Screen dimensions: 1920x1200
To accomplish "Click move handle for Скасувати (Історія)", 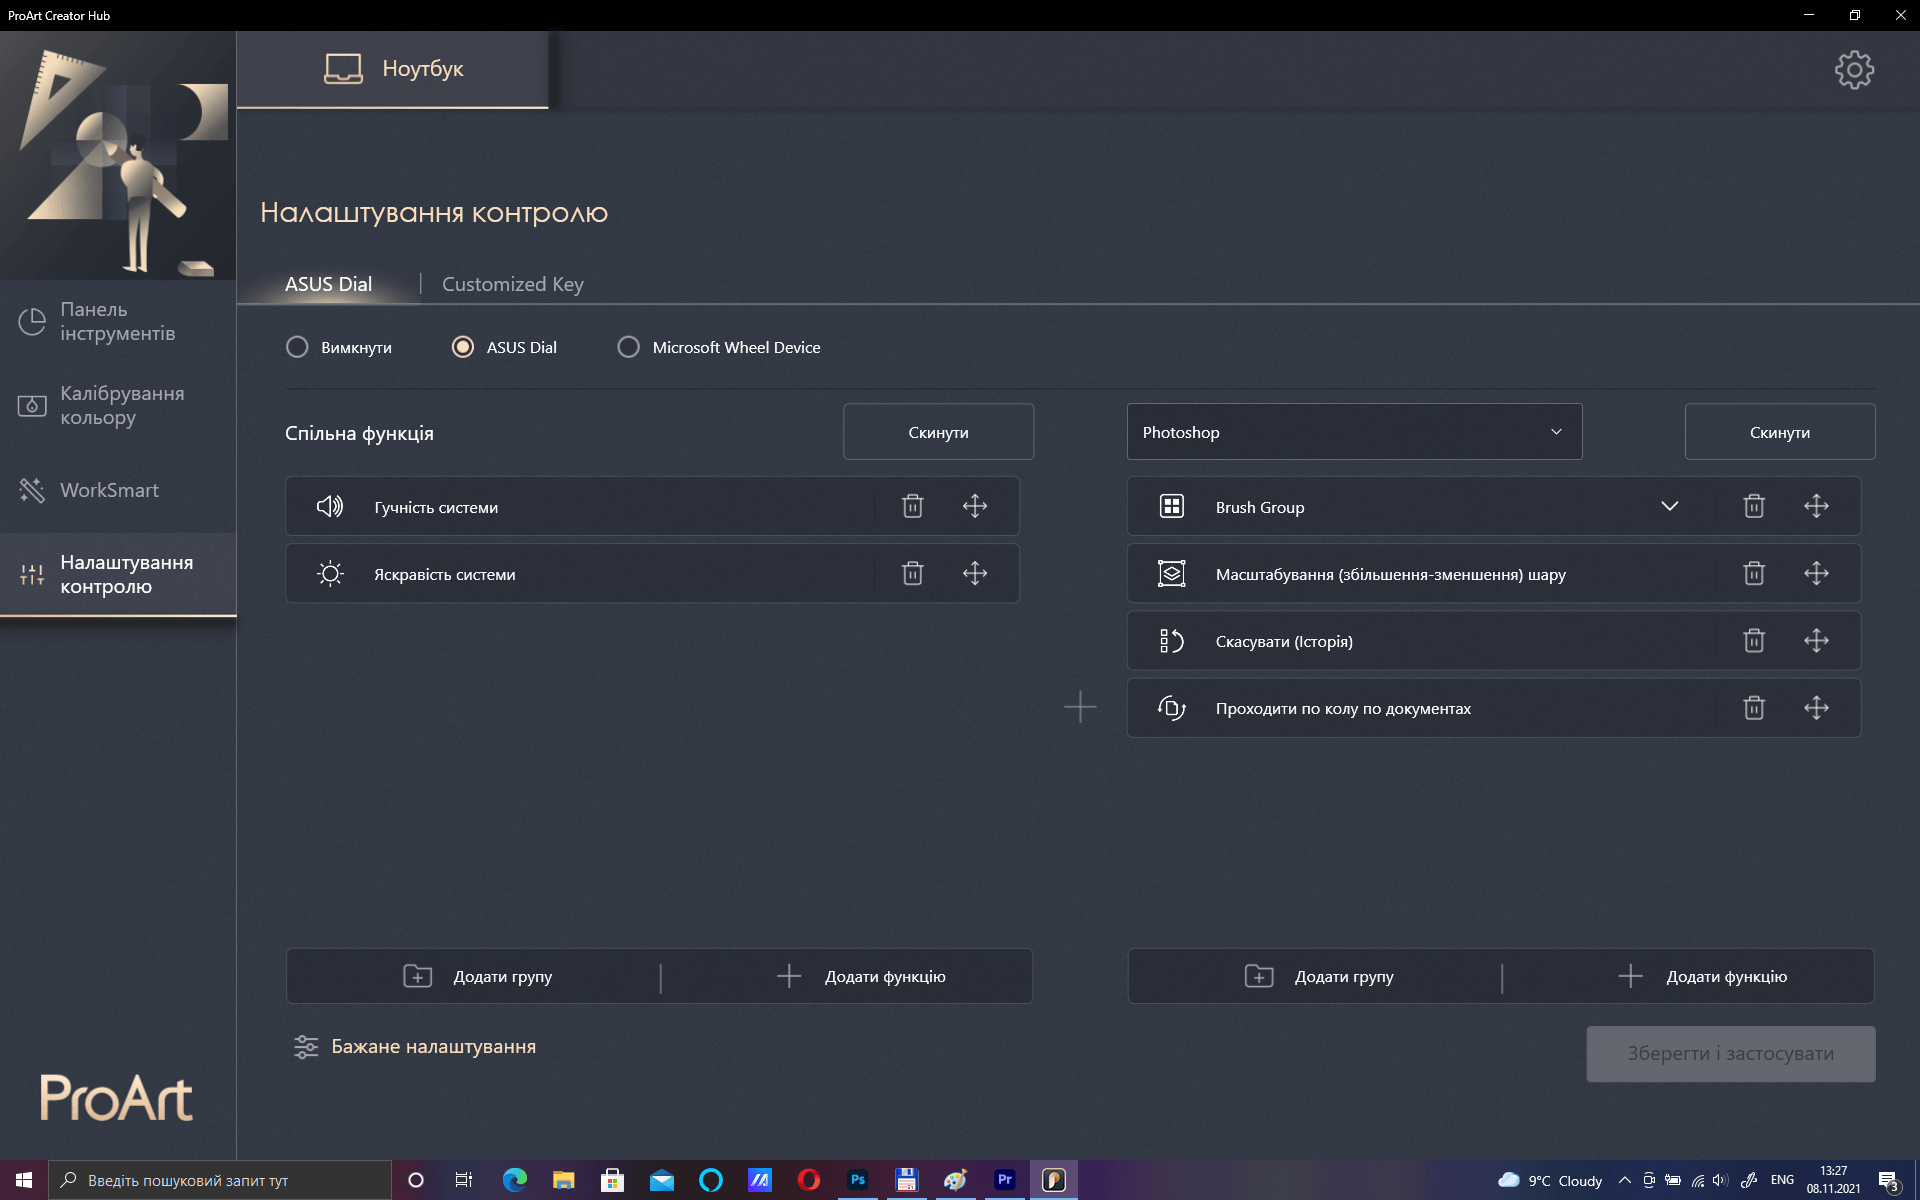I will [x=1816, y=640].
